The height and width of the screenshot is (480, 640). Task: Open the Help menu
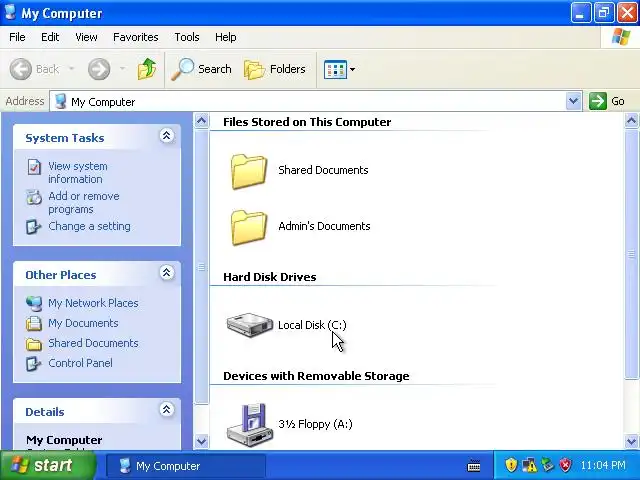[226, 37]
